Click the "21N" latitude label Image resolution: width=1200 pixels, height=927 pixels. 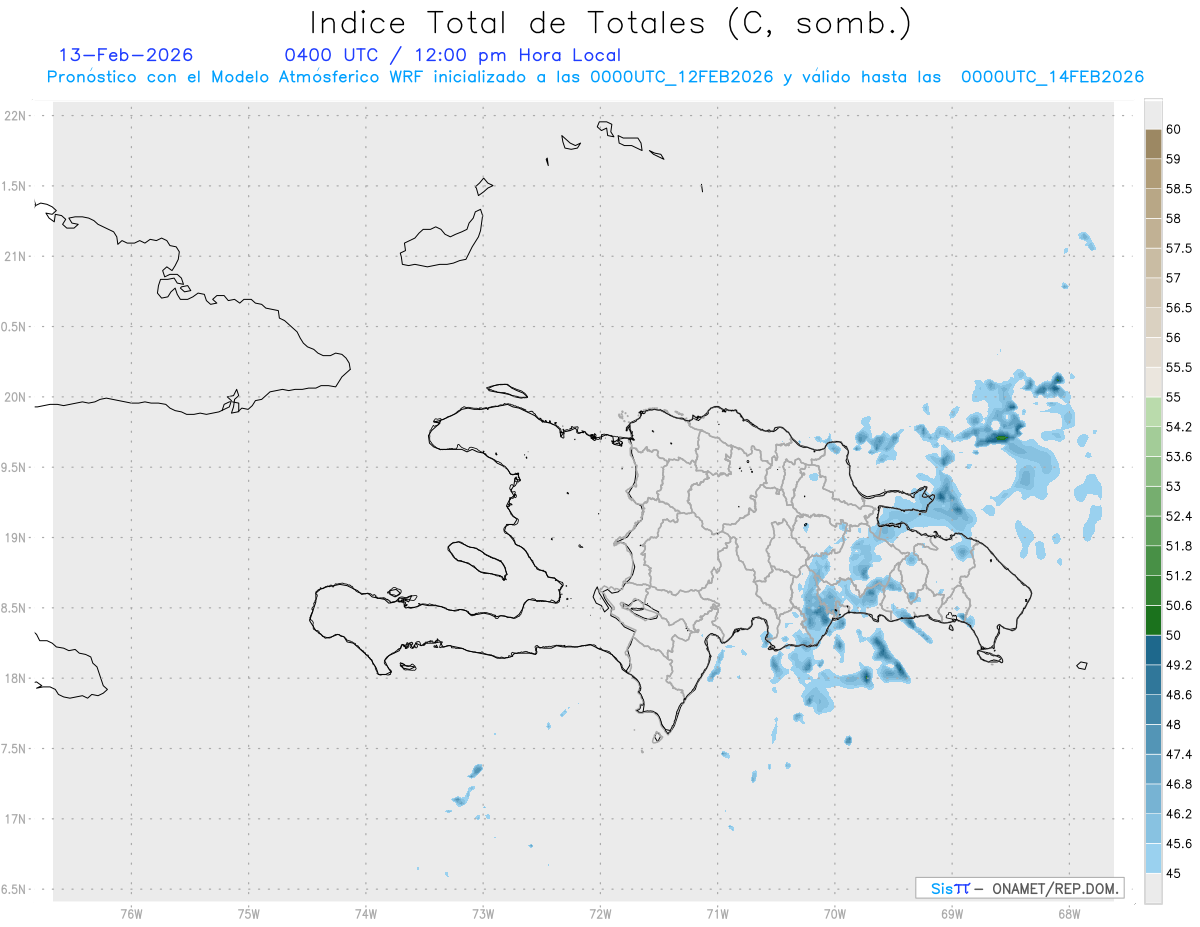click(x=15, y=256)
